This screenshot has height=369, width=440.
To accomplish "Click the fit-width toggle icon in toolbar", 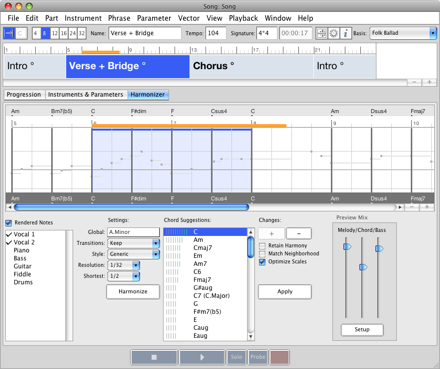I will tap(9, 33).
